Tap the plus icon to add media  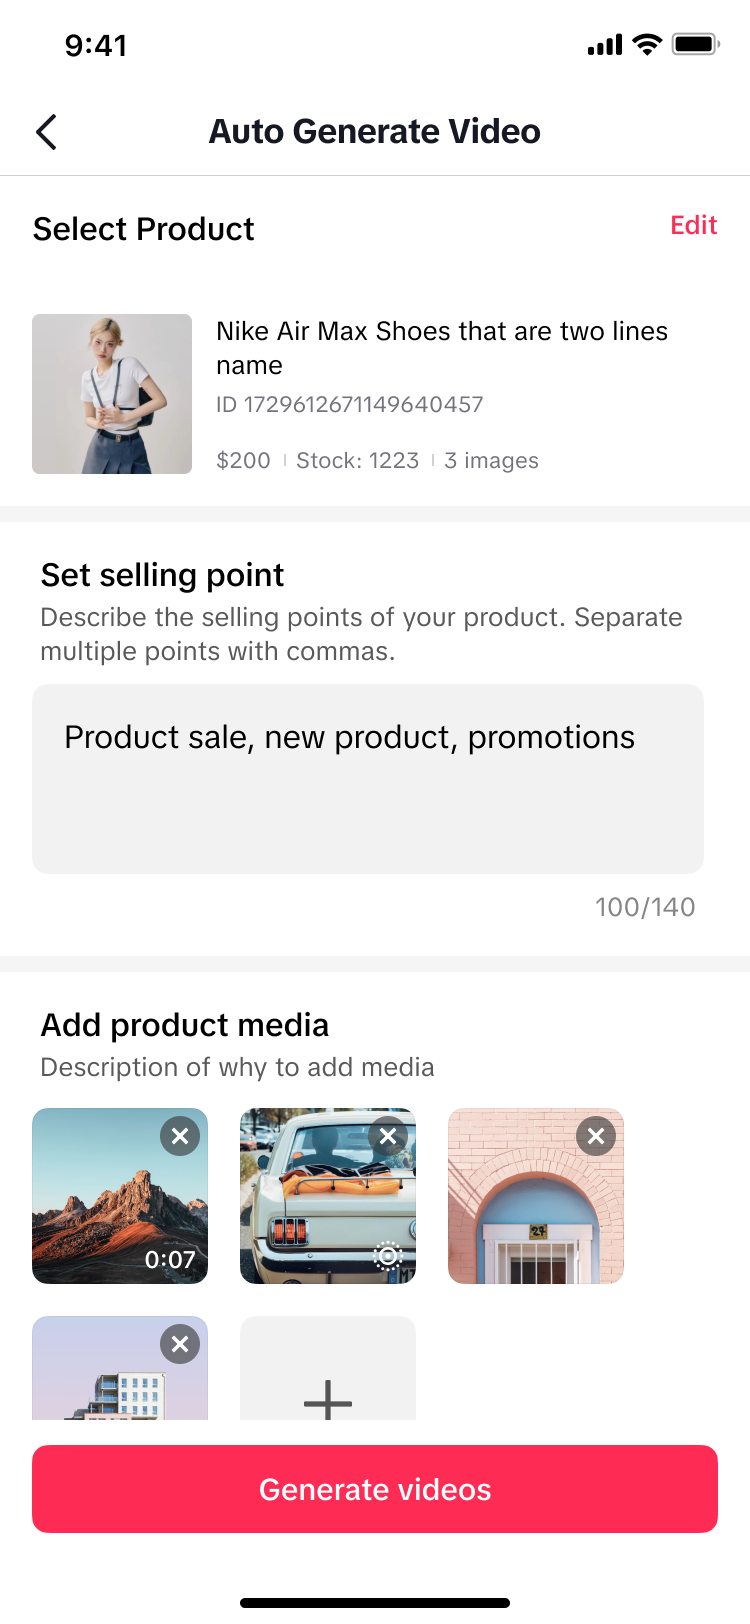[x=328, y=1398]
